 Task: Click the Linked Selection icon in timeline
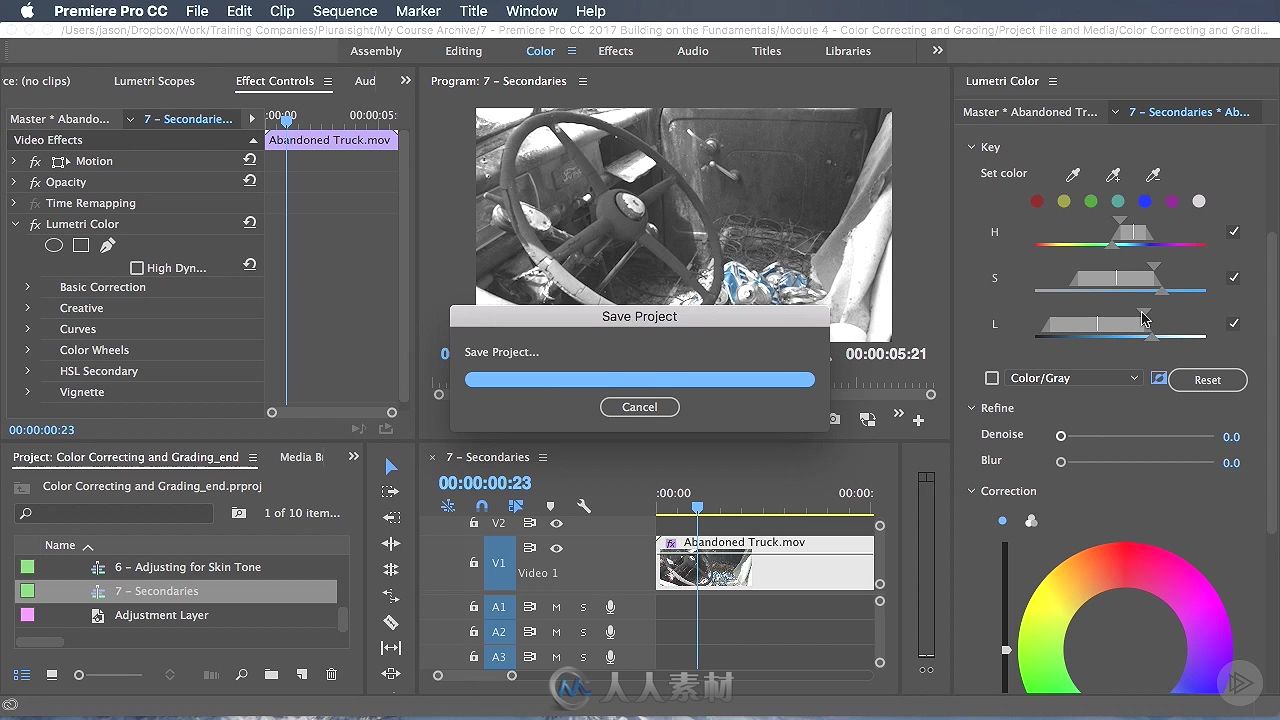(x=516, y=506)
